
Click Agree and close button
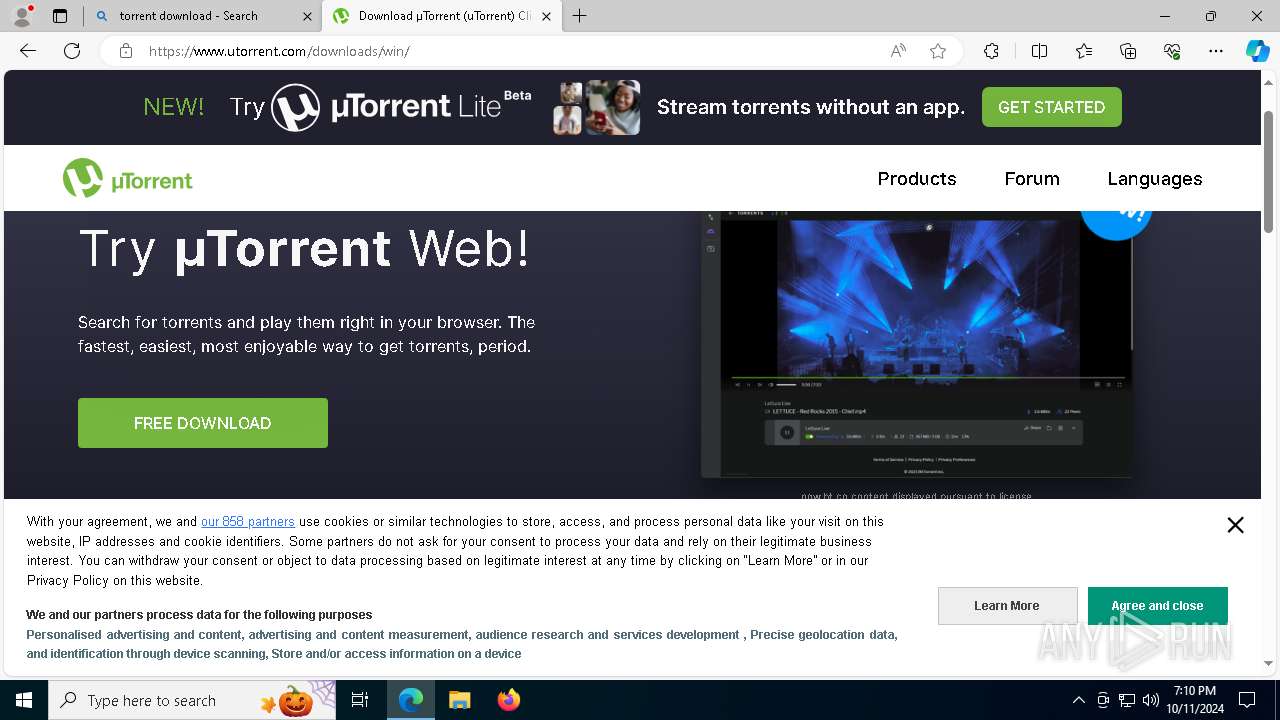tap(1157, 606)
